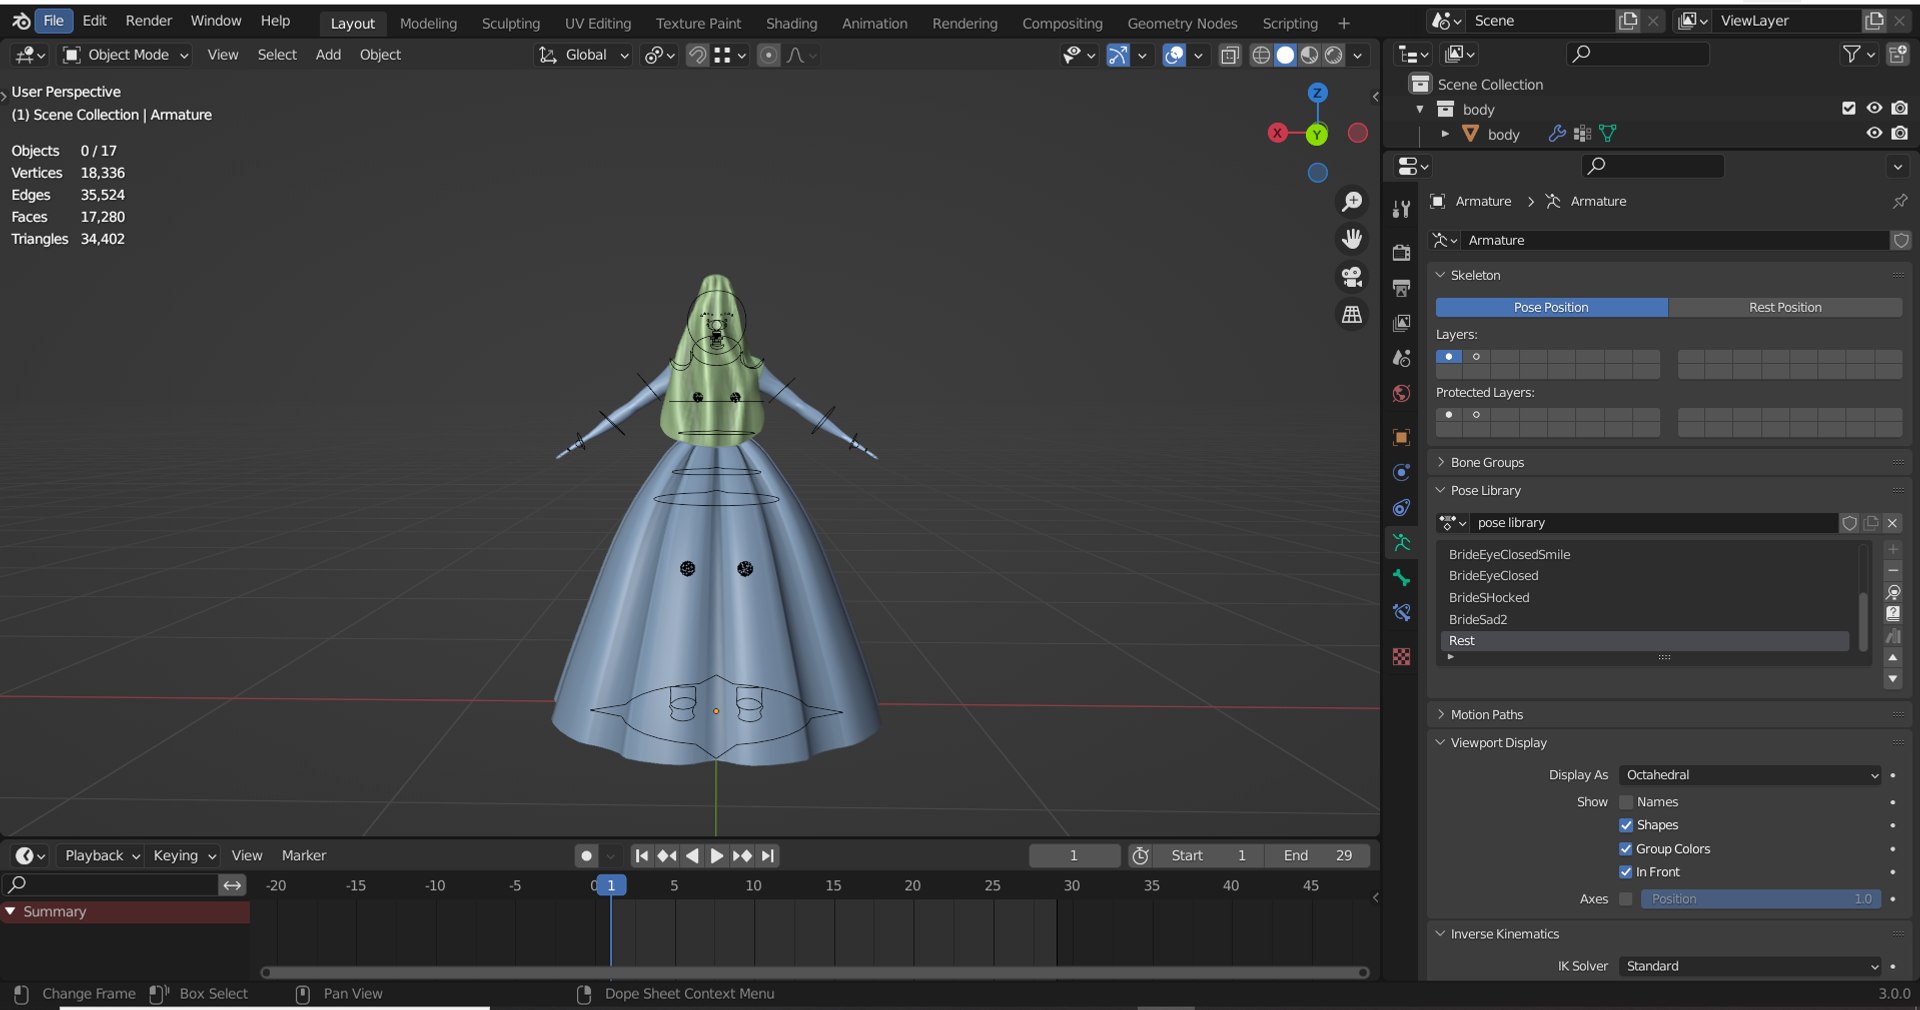Switch to the Animation workspace tab
1920x1010 pixels.
tap(875, 23)
